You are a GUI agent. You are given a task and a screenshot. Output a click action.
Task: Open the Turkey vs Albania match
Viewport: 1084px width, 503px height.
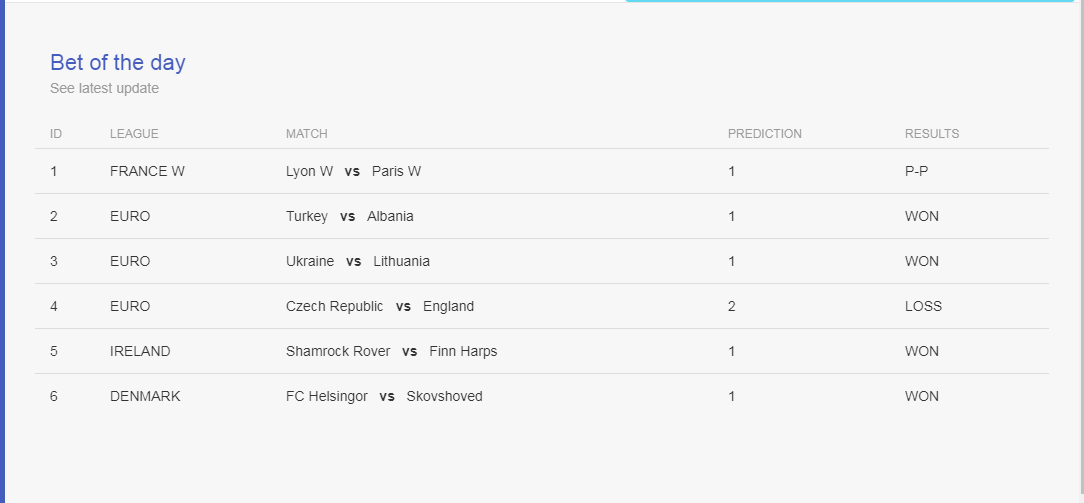point(350,216)
